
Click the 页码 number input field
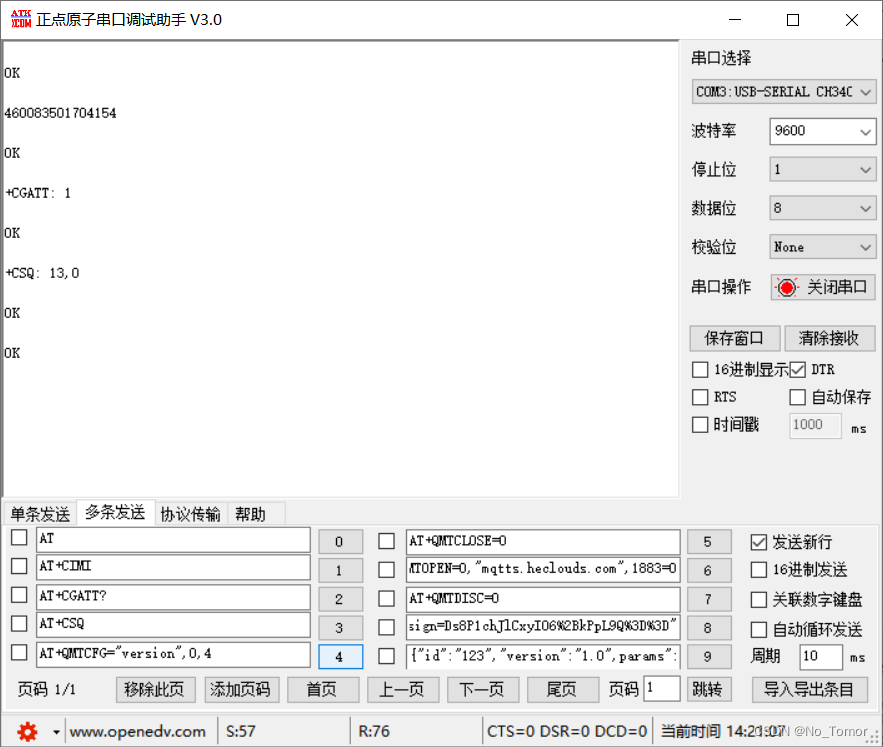[662, 689]
